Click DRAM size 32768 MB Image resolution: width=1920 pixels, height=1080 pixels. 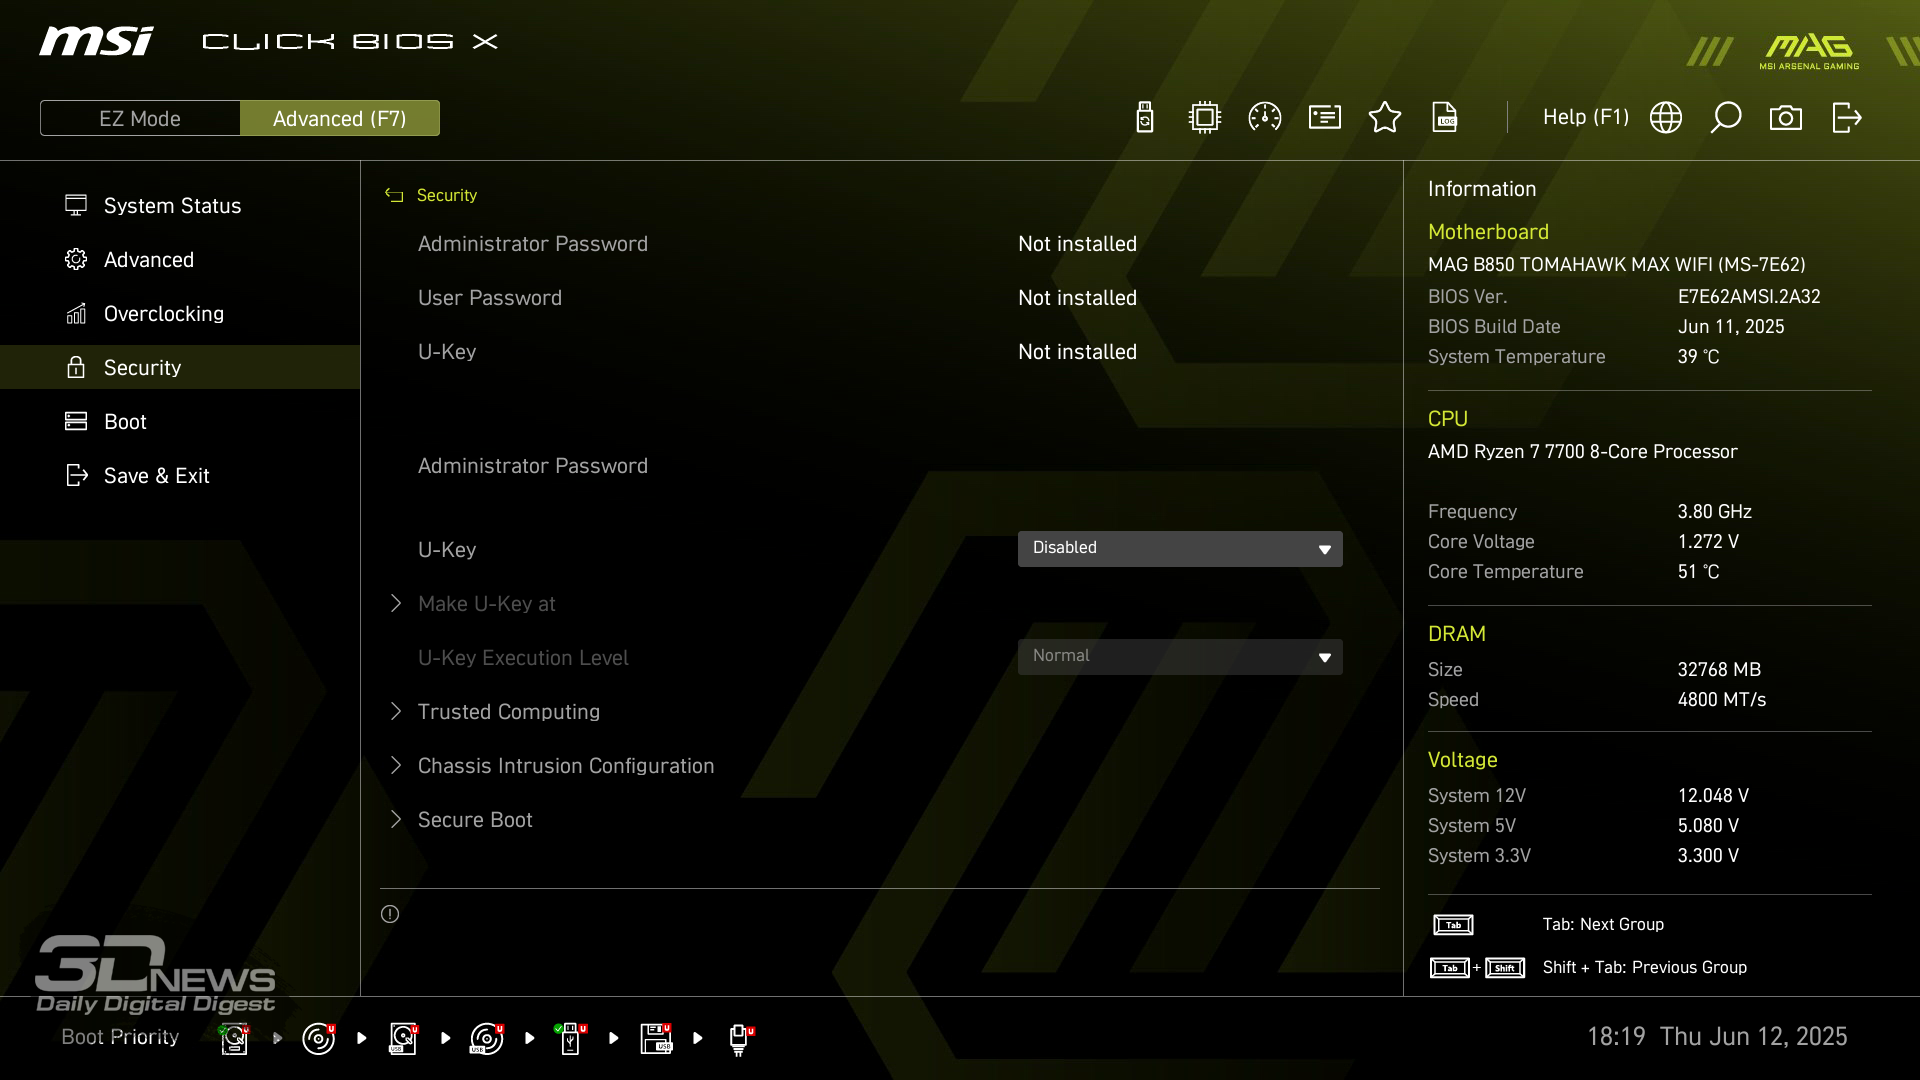pos(1718,669)
